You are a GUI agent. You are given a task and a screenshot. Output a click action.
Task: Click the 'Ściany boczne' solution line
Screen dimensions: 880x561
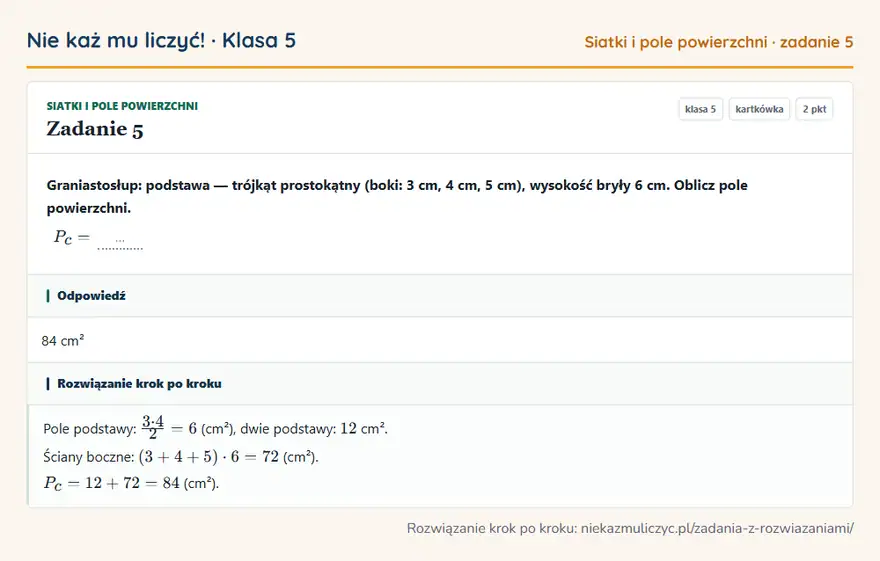181,457
